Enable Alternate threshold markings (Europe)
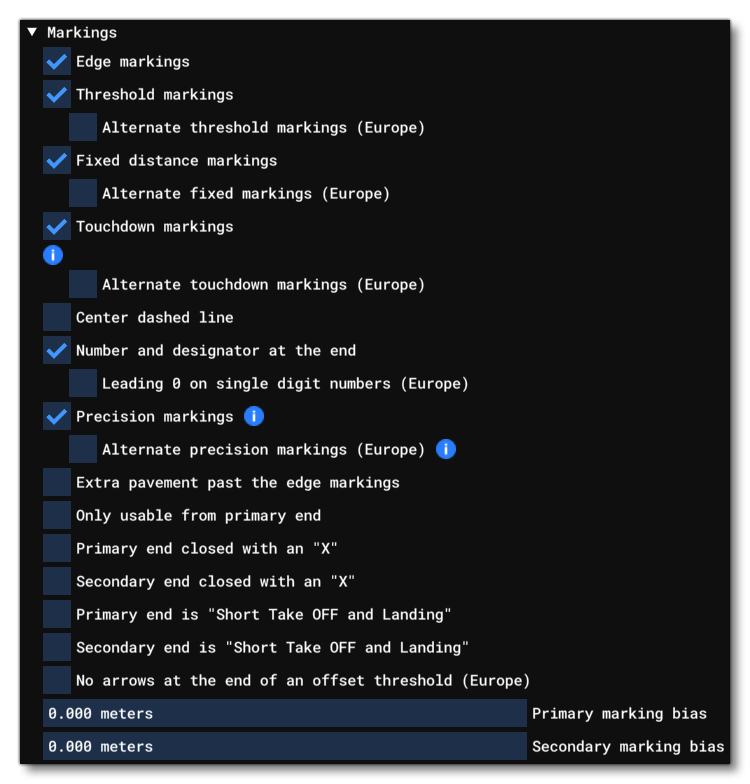Screen dimensions: 750x784 (x=83, y=128)
